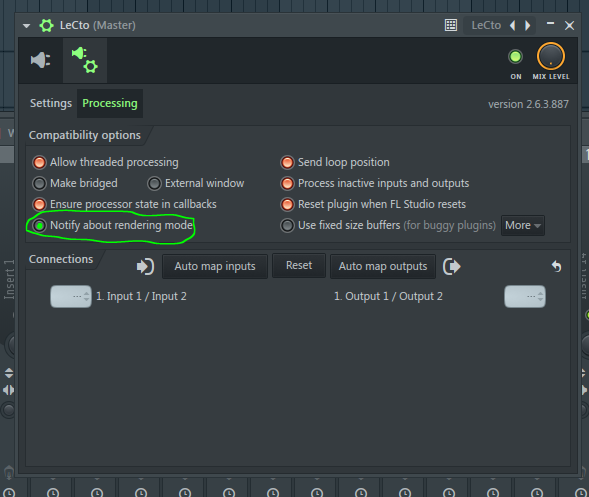The height and width of the screenshot is (497, 589).
Task: Click the MIX LEVEL knob
Action: 551,56
